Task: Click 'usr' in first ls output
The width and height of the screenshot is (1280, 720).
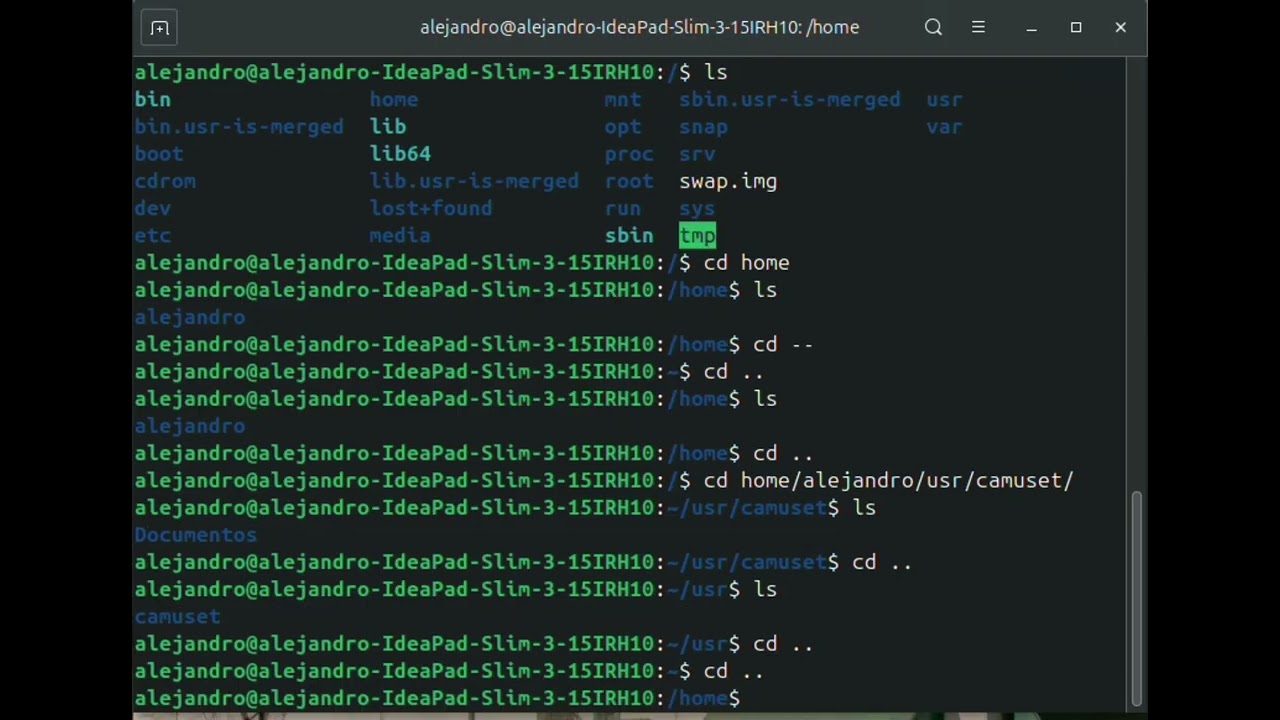Action: [x=944, y=99]
